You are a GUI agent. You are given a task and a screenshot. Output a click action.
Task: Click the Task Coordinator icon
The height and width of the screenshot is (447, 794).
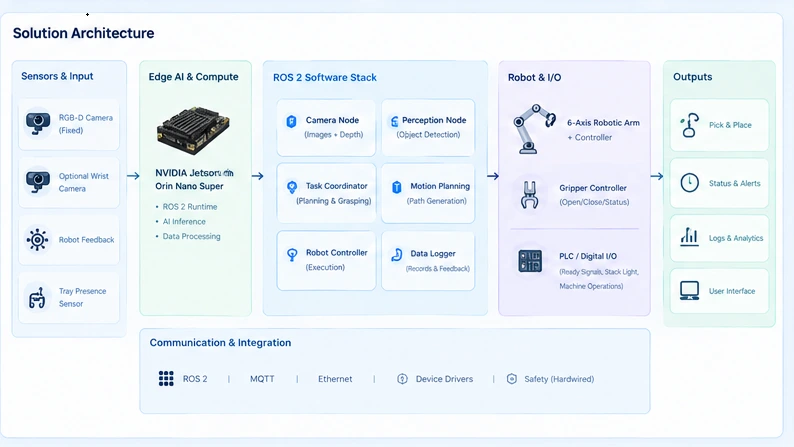point(292,187)
